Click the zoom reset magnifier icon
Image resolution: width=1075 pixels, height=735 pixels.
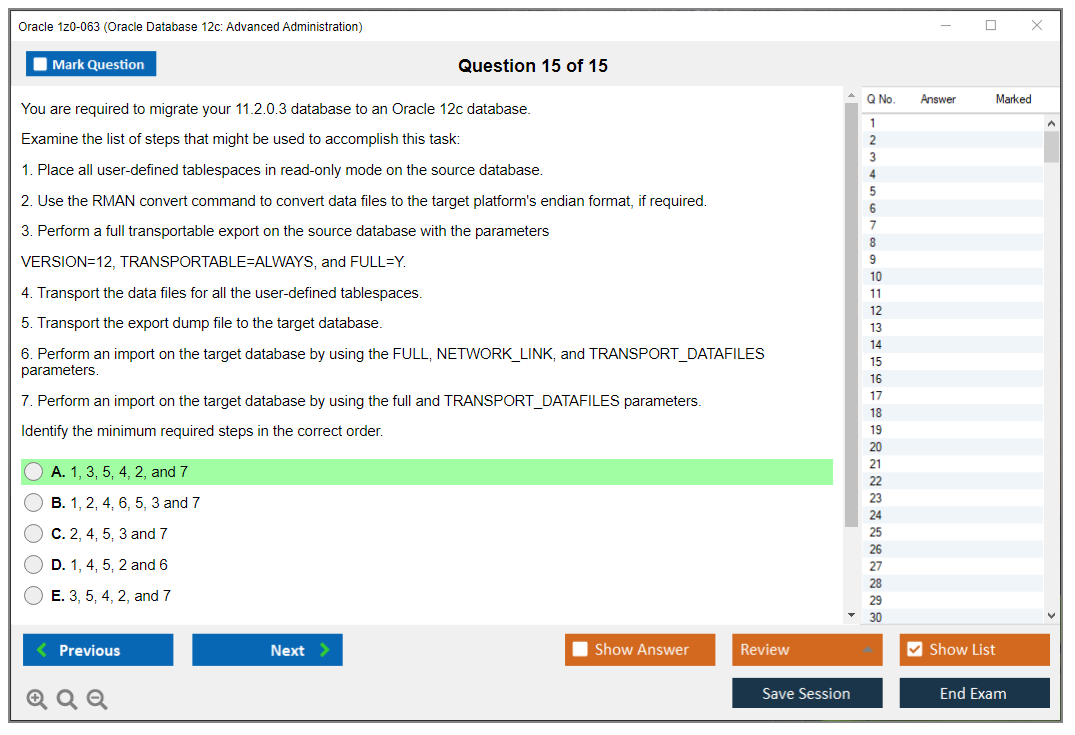[x=67, y=699]
